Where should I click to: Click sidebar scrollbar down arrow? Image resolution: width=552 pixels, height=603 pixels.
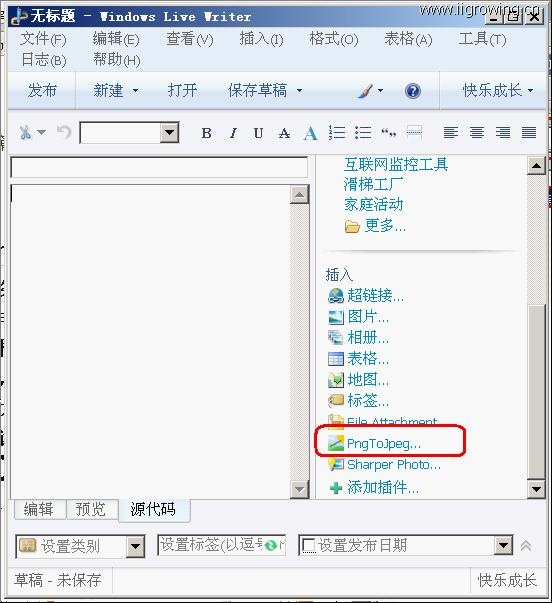(536, 490)
